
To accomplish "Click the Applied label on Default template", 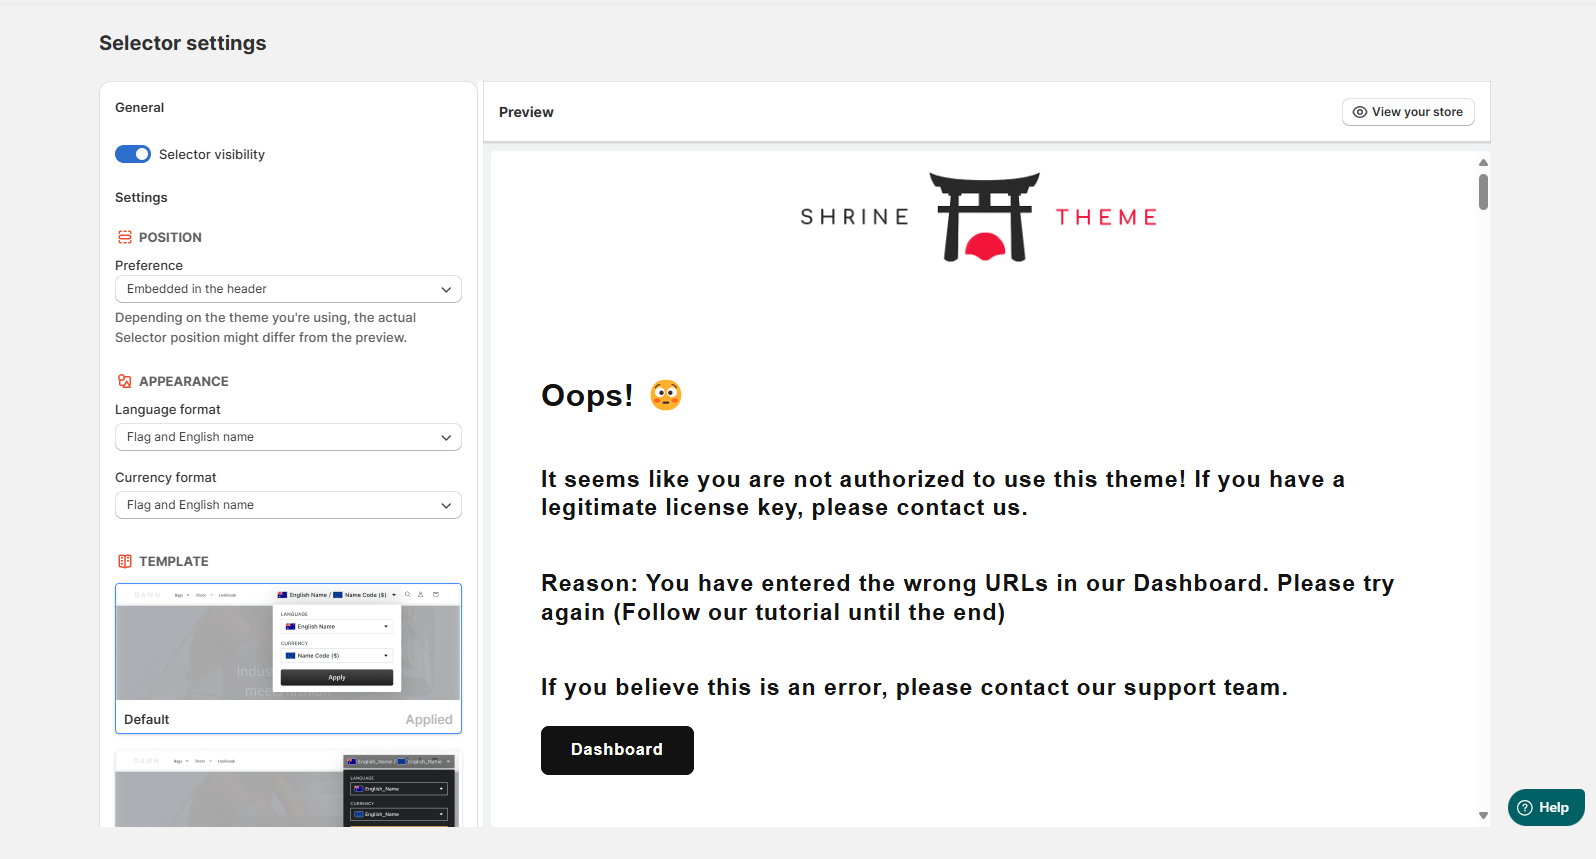I will click(x=429, y=719).
